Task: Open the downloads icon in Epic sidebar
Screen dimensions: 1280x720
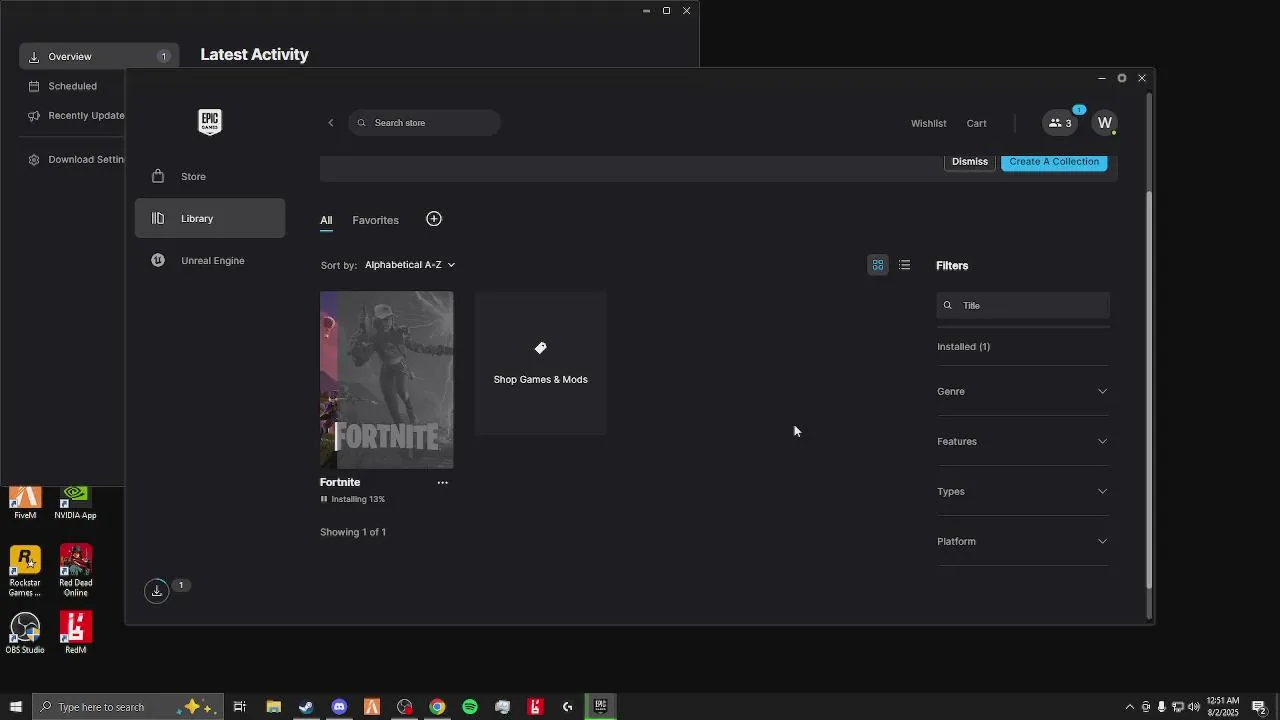Action: [x=157, y=591]
